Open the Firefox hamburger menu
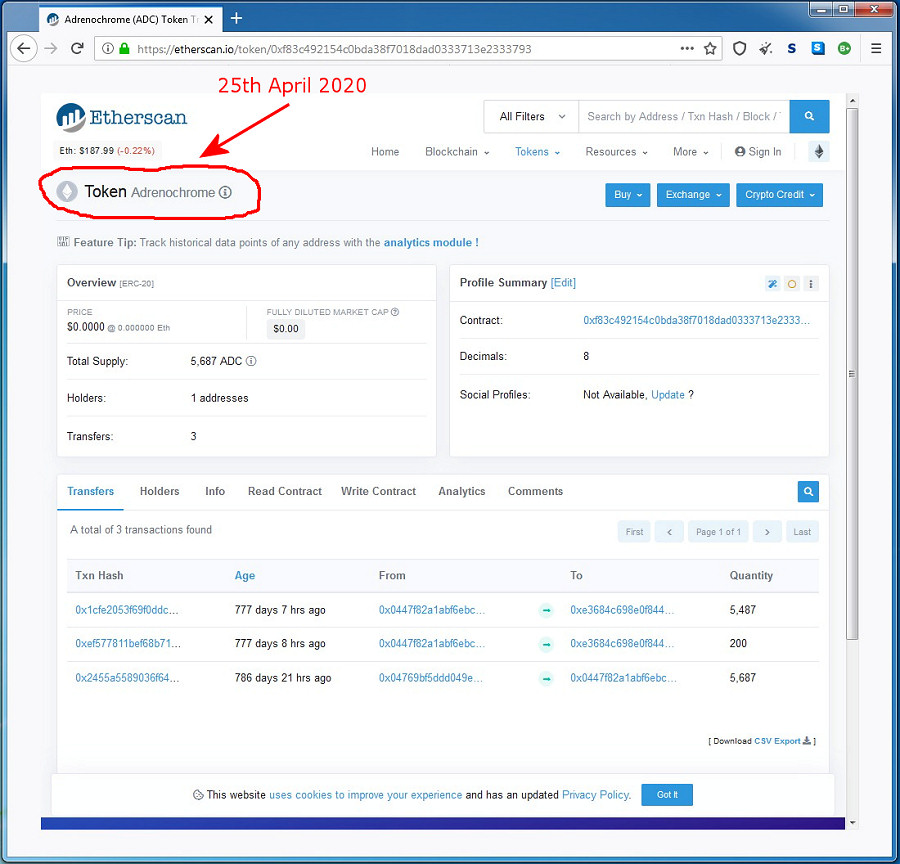 pyautogui.click(x=876, y=49)
